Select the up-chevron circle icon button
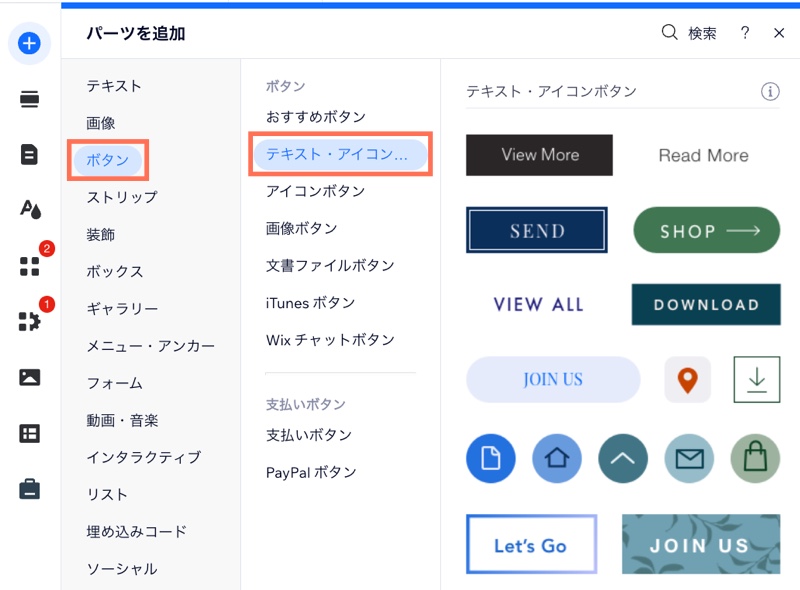Screen dimensions: 800x590 [623, 458]
